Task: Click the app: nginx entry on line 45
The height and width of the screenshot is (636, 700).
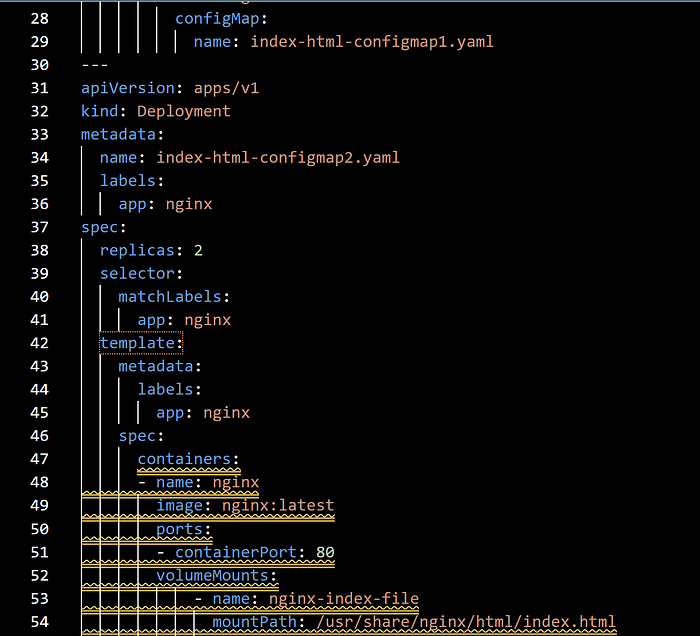Action: (203, 413)
